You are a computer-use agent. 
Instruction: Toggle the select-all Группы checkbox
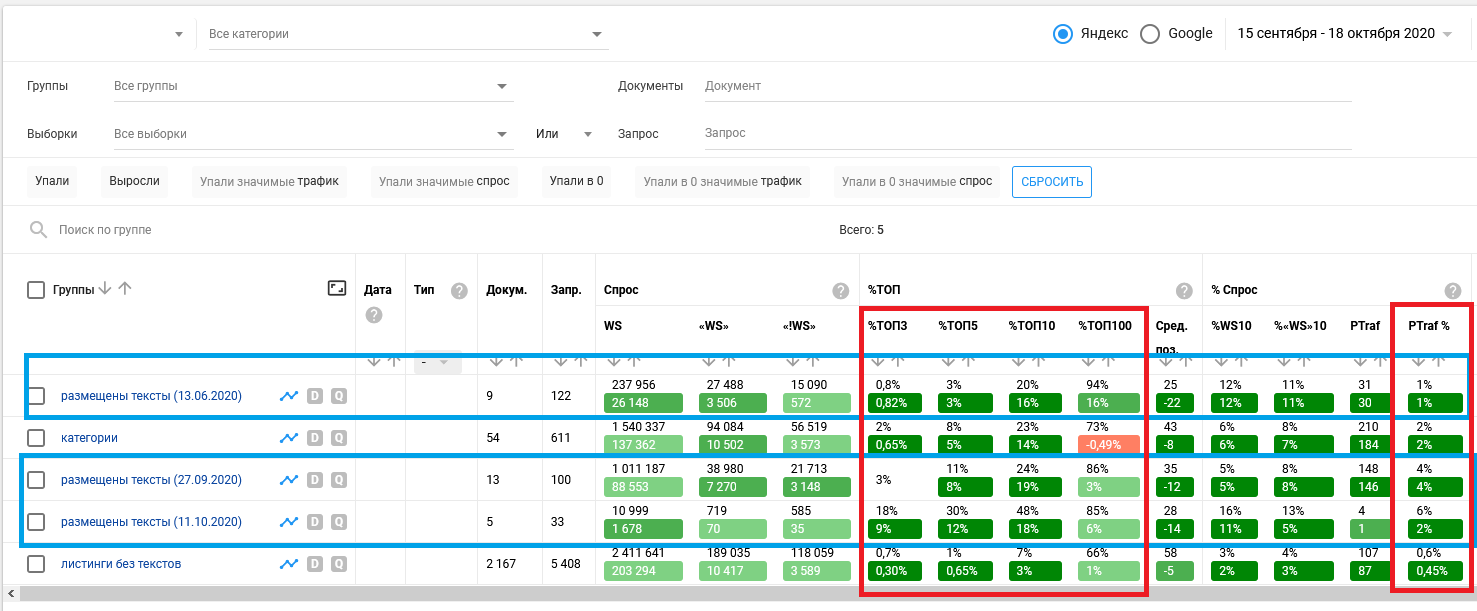pos(36,290)
